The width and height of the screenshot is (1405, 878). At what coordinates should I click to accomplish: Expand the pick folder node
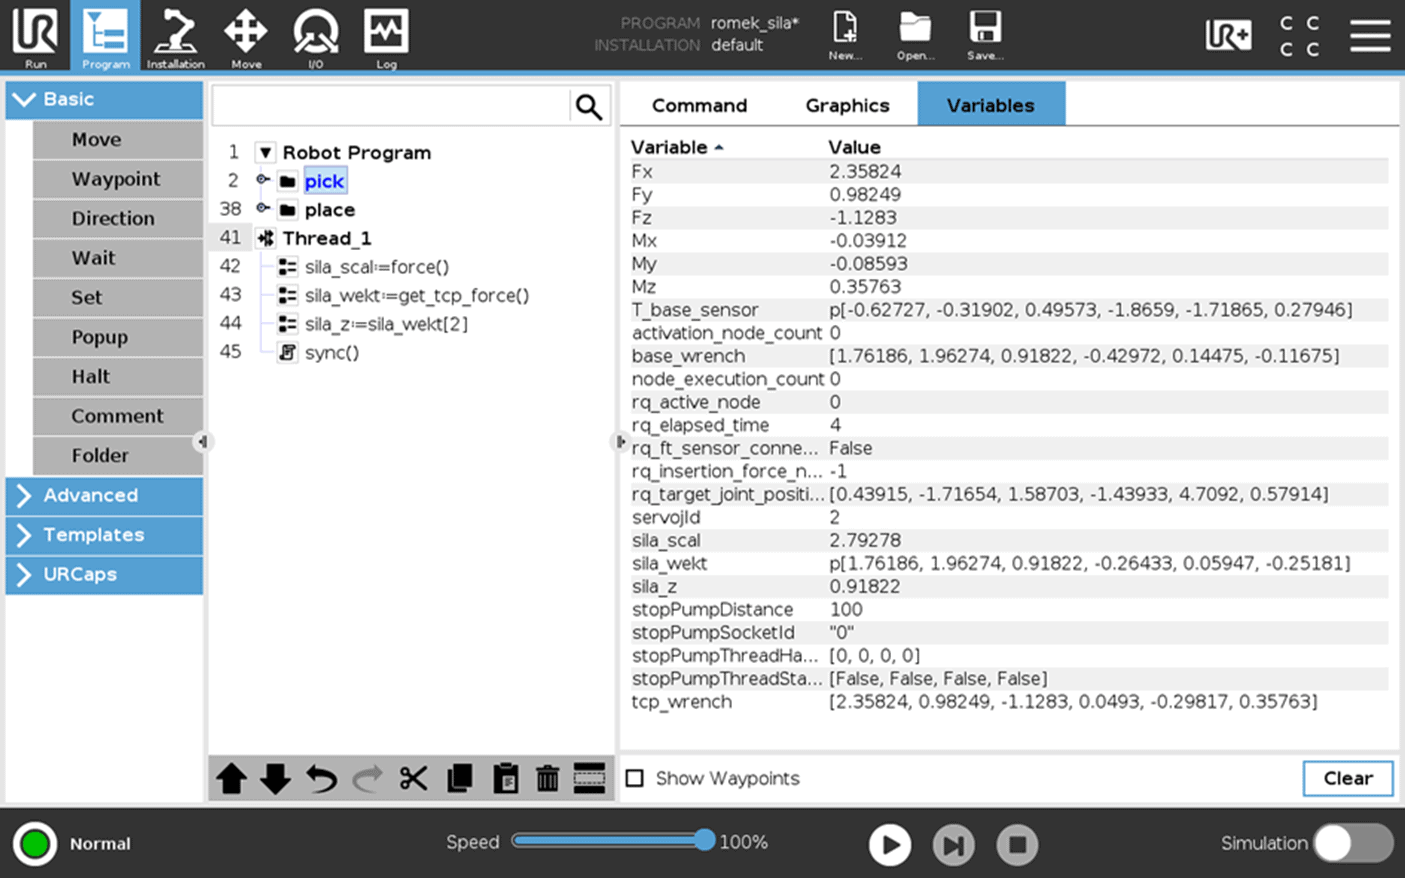tap(263, 180)
